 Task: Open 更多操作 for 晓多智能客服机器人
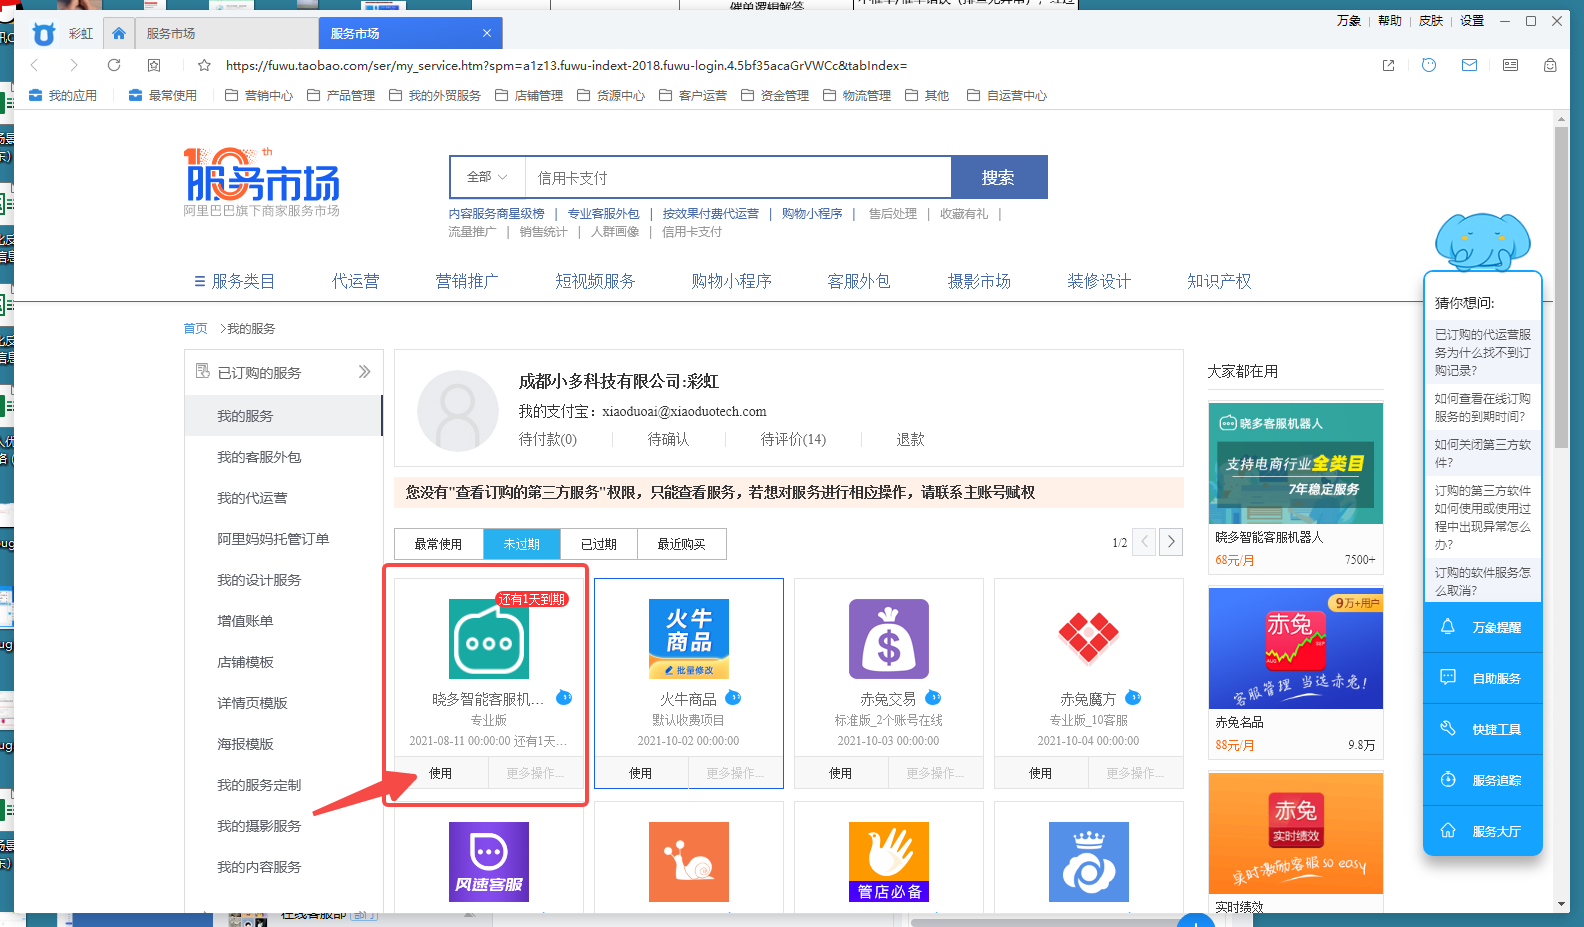click(x=535, y=773)
